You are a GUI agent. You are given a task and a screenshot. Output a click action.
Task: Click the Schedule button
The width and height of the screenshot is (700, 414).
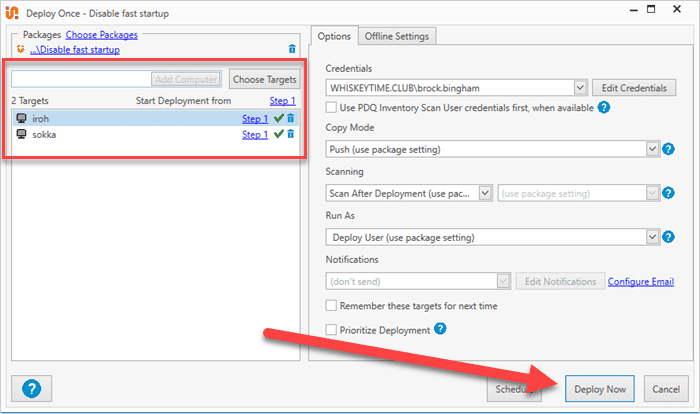tap(513, 389)
